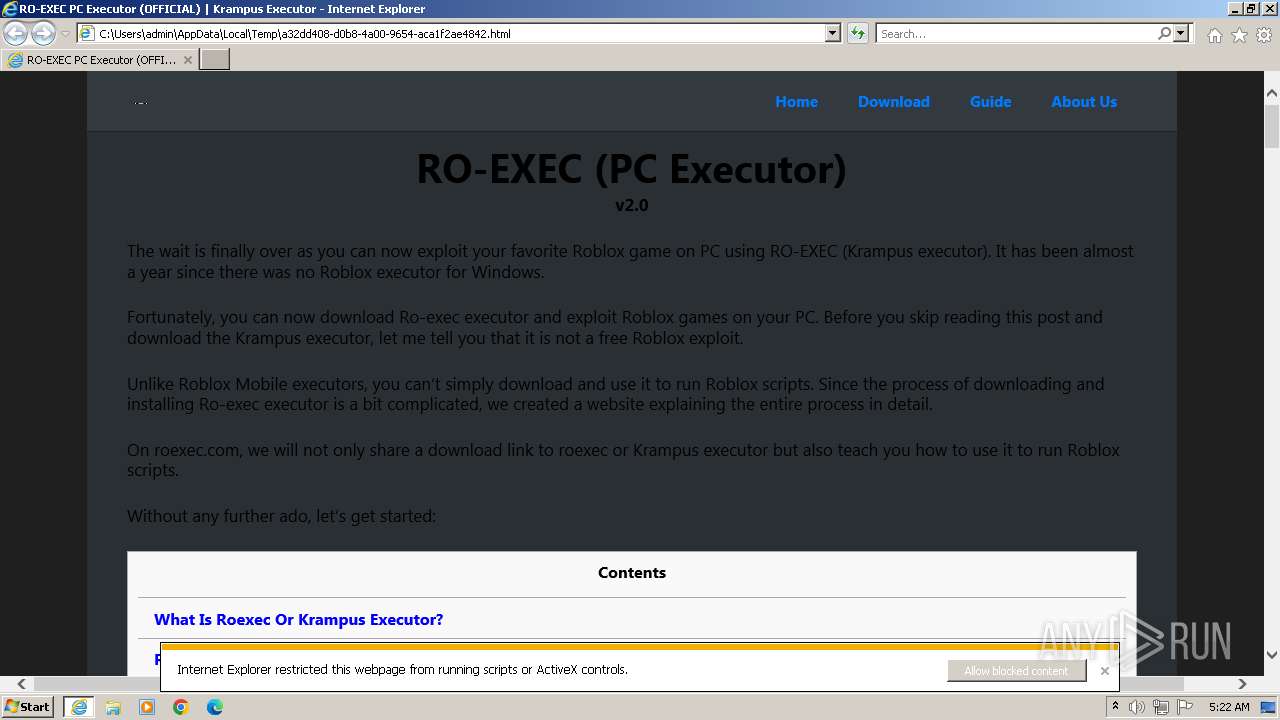Open the Download nav link
Image resolution: width=1280 pixels, height=720 pixels.
click(x=894, y=102)
